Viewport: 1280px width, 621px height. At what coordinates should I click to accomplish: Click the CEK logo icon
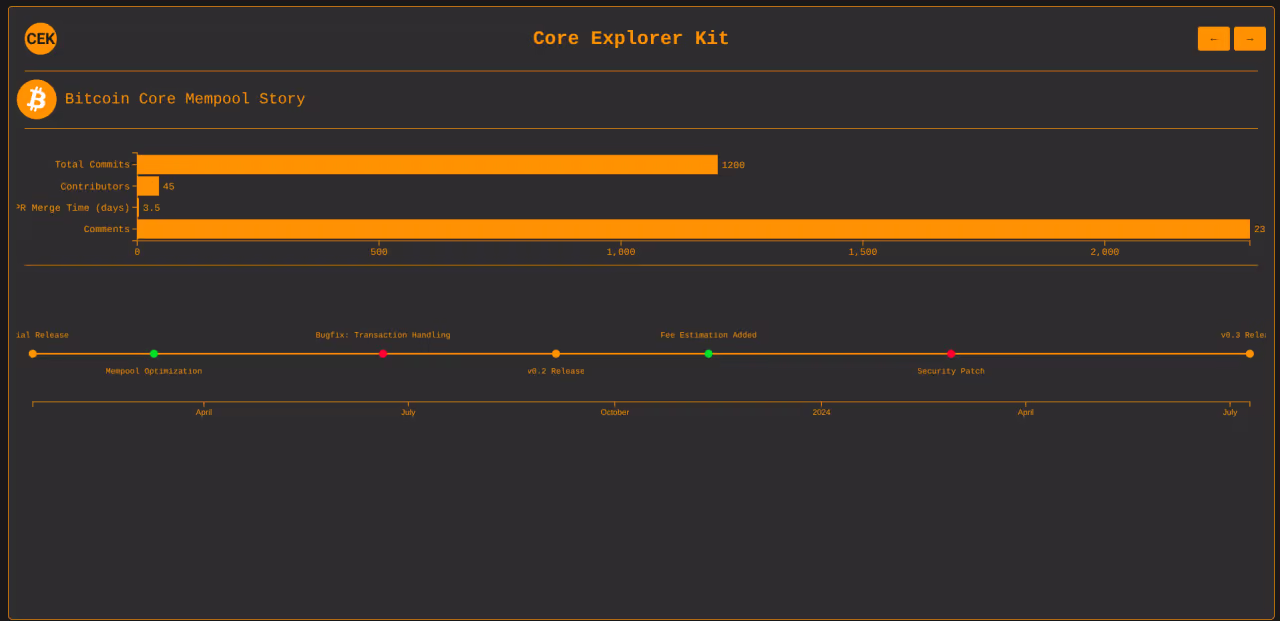pyautogui.click(x=41, y=39)
